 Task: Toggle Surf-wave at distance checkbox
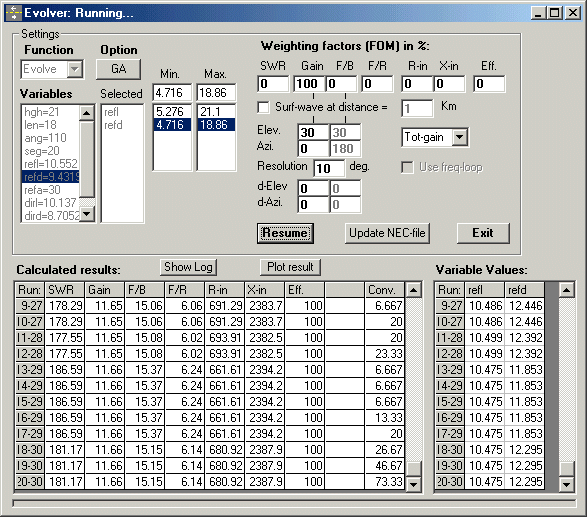(x=263, y=107)
